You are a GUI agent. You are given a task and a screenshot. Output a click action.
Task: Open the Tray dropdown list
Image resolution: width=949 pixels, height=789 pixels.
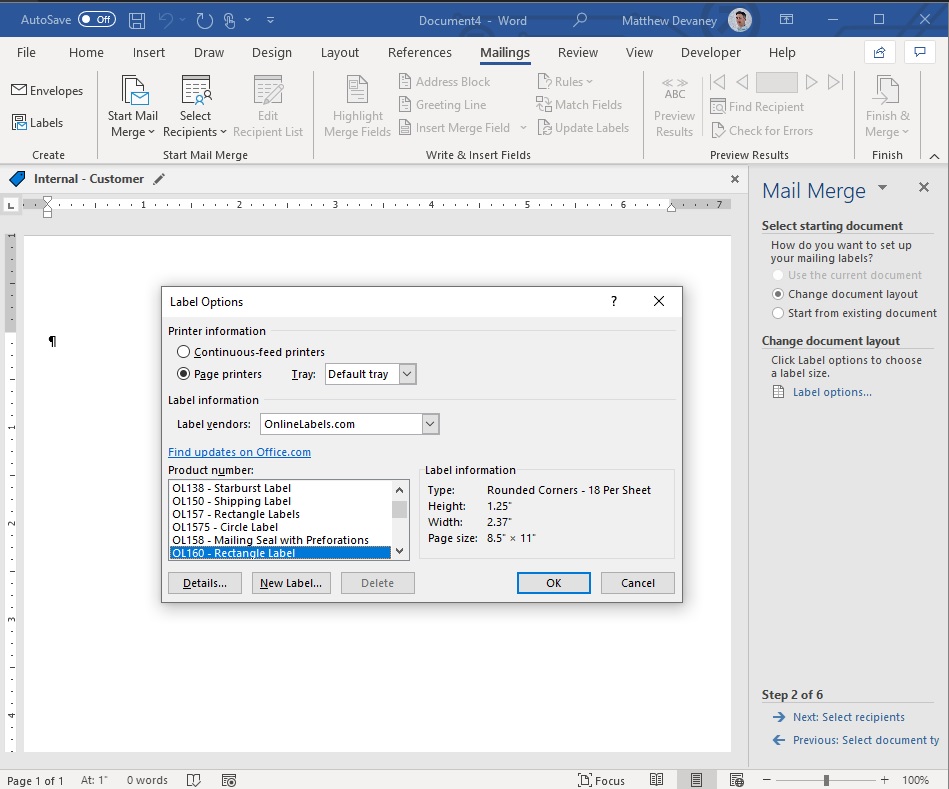click(407, 374)
